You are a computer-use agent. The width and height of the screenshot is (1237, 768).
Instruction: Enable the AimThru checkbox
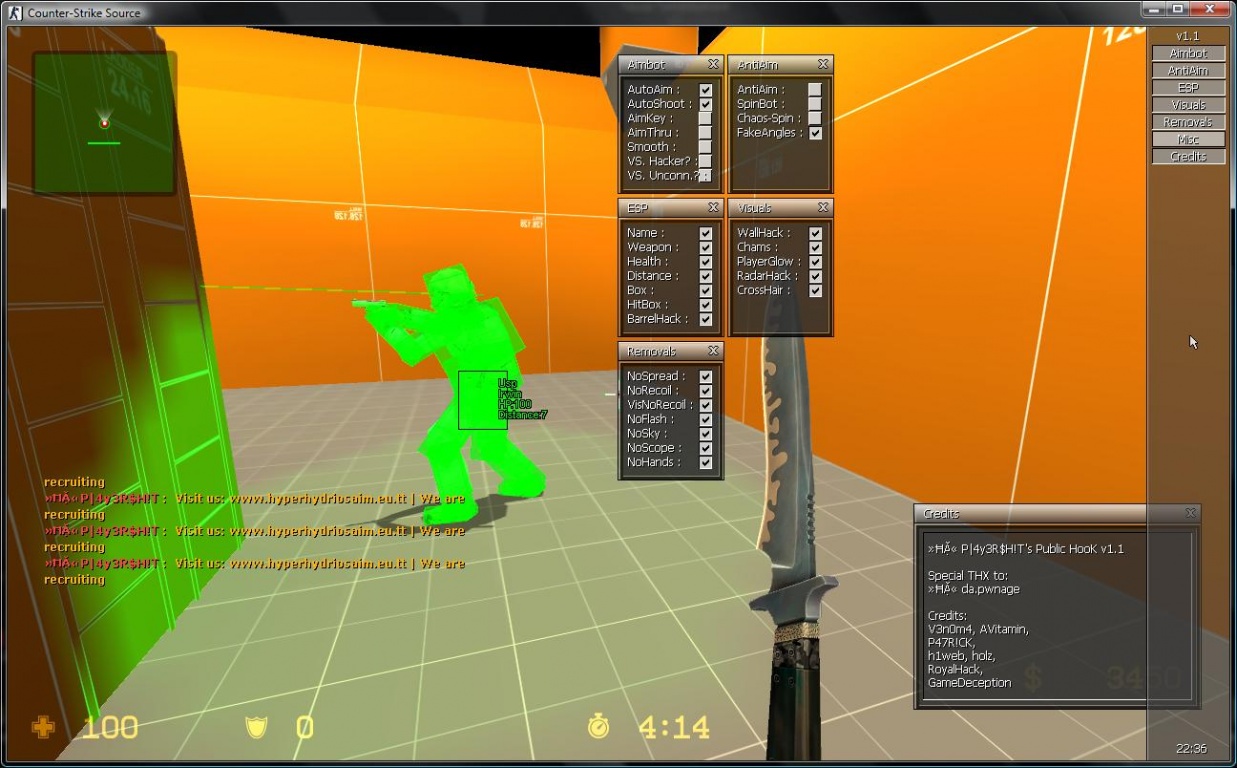pyautogui.click(x=706, y=132)
